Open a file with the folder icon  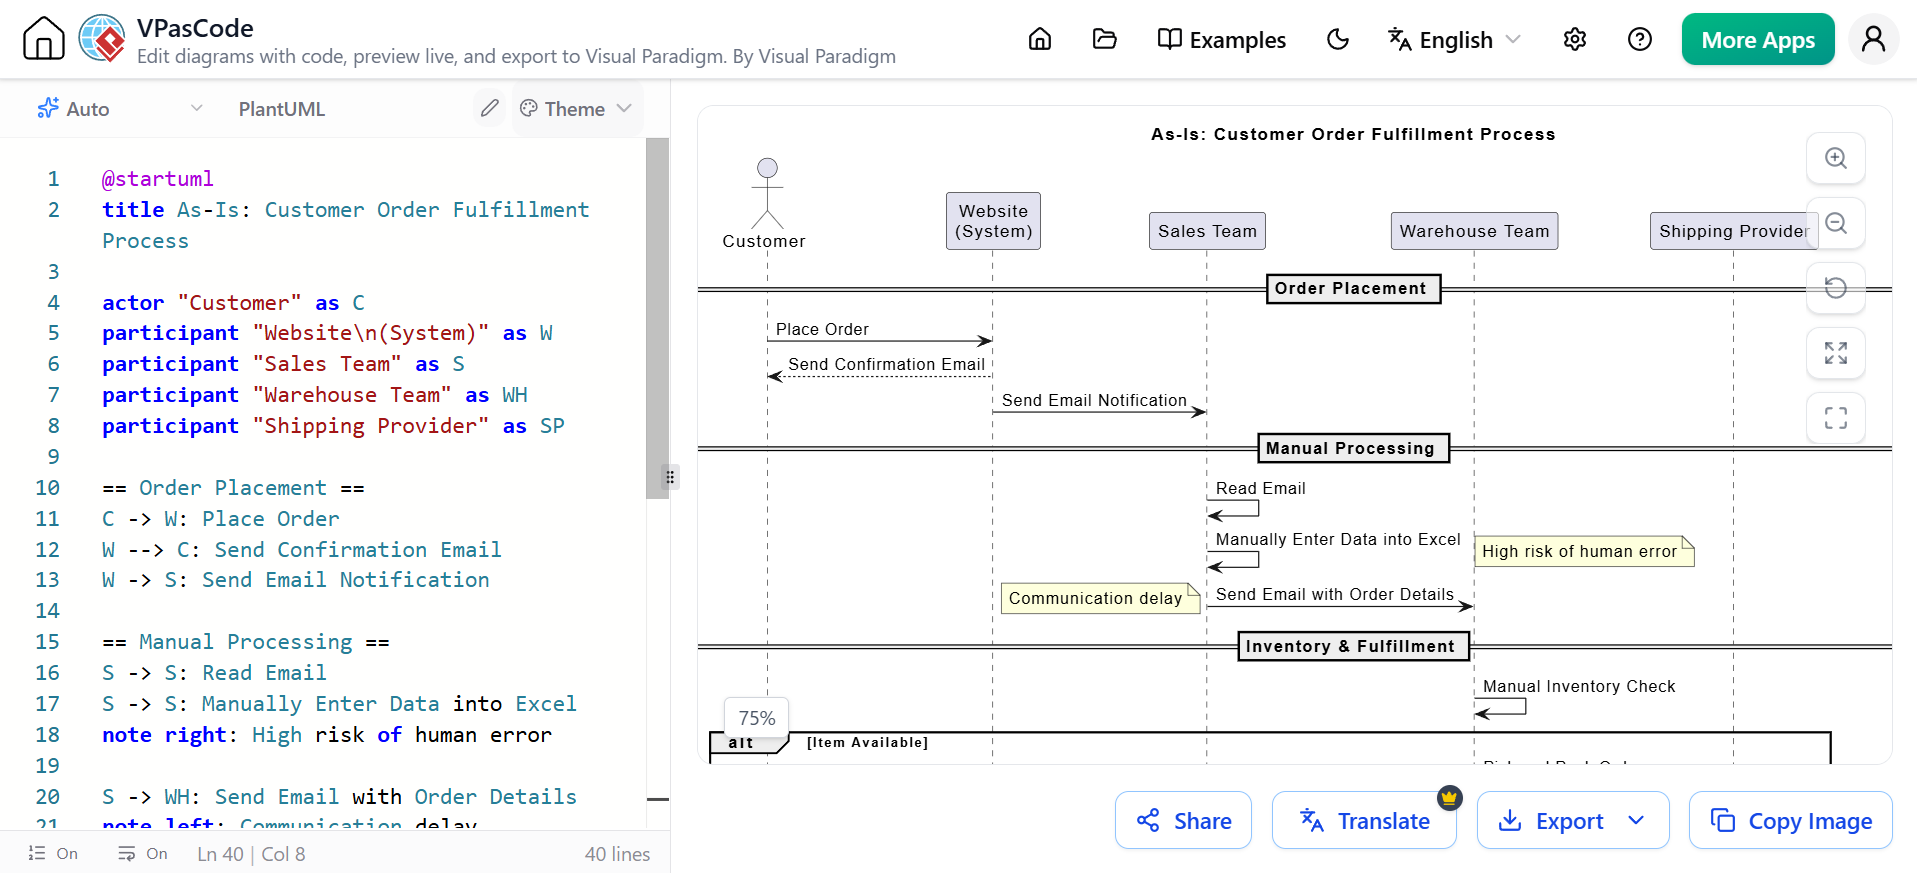click(x=1105, y=39)
